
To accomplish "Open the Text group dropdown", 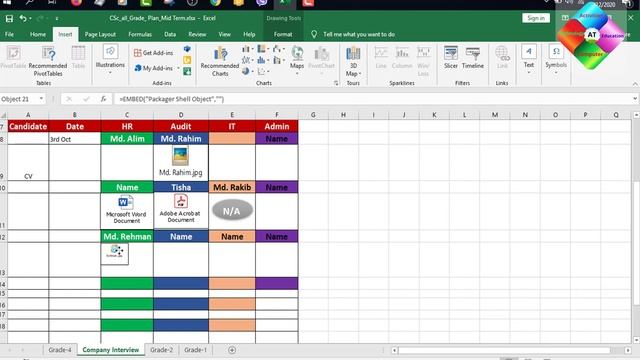I will pos(529,60).
